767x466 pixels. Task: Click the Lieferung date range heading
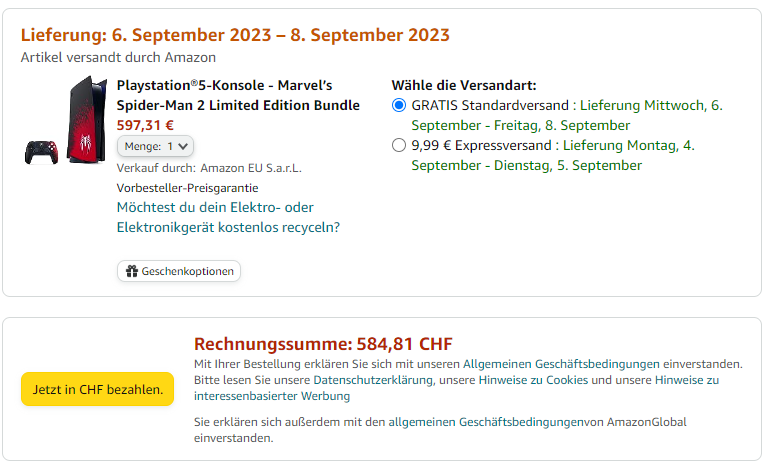click(x=235, y=35)
